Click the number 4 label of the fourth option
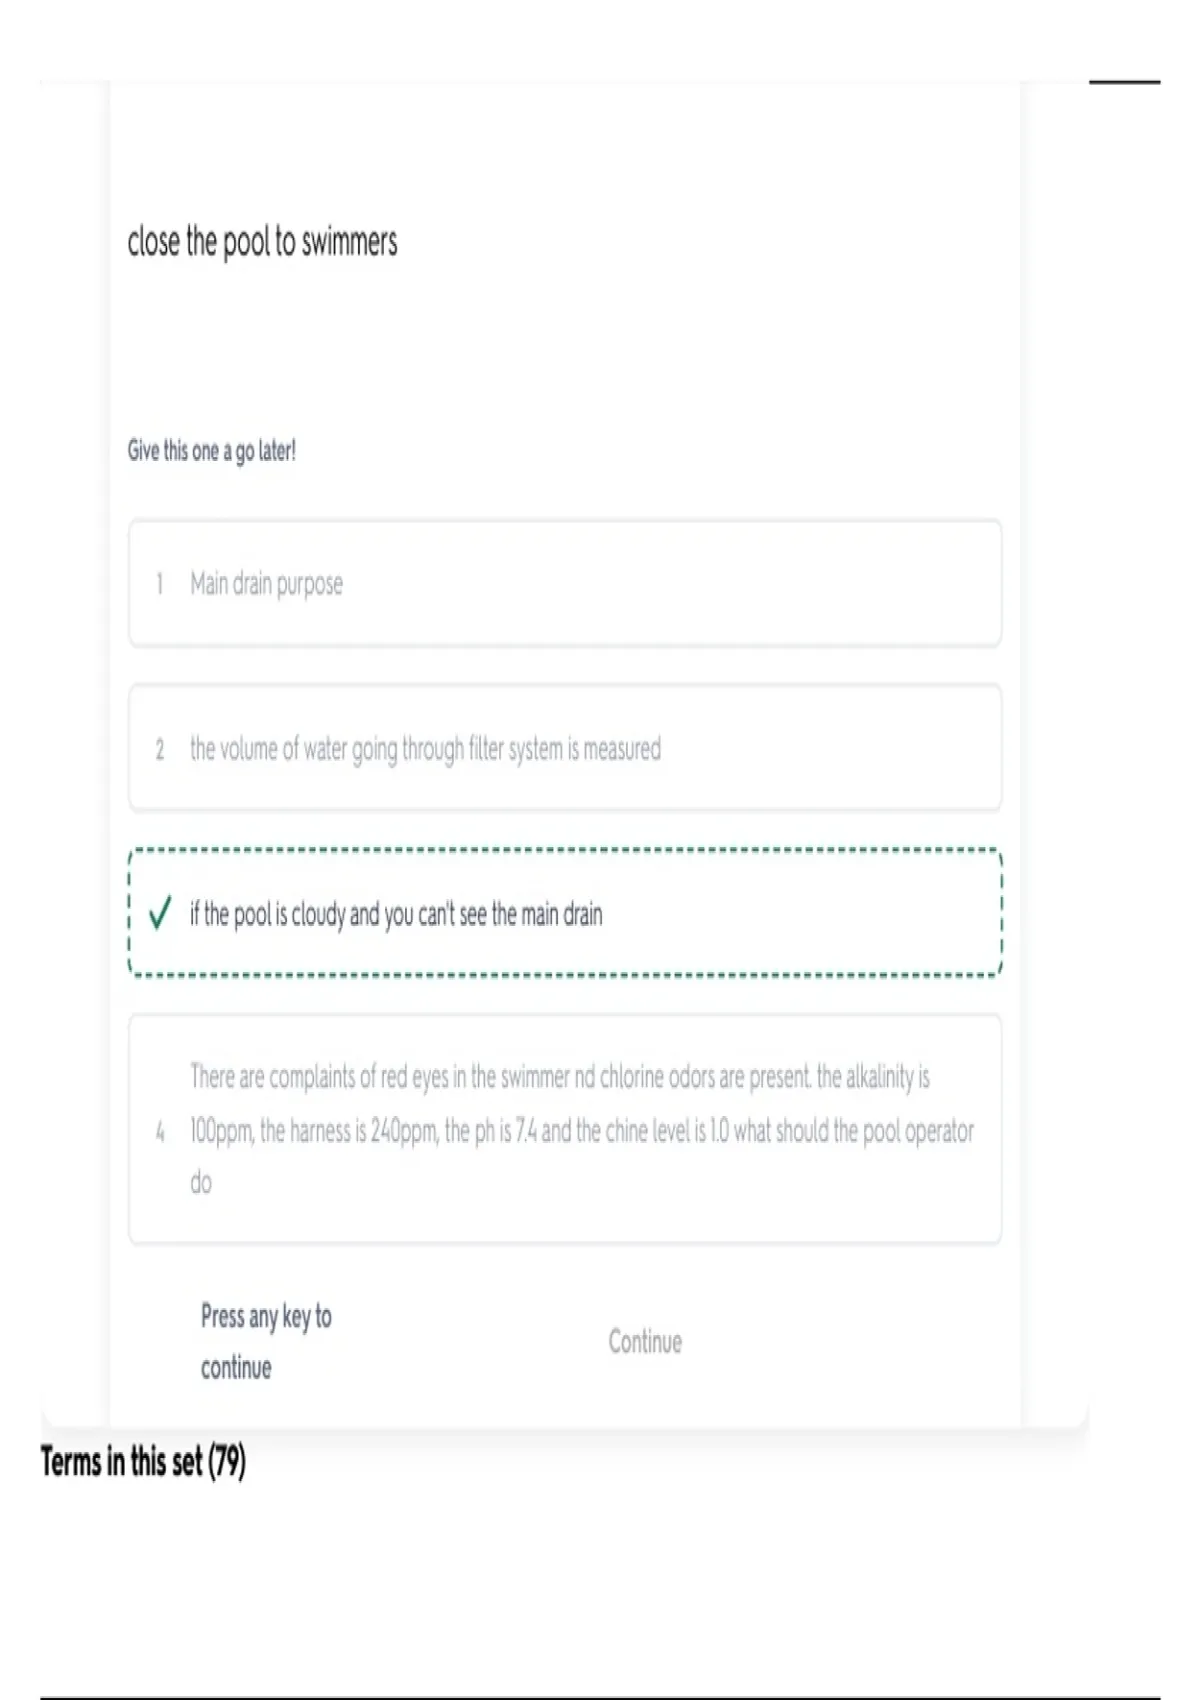1200x1700 pixels. pos(159,1131)
